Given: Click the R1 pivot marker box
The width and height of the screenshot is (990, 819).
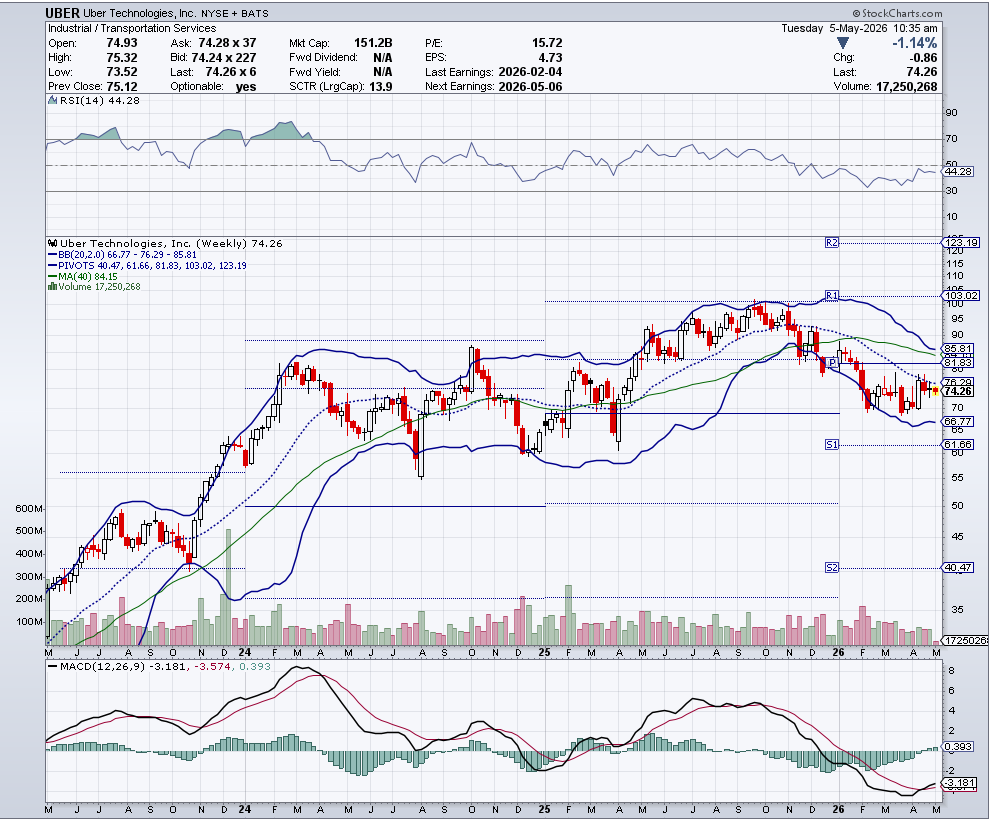Looking at the screenshot, I should [x=832, y=296].
